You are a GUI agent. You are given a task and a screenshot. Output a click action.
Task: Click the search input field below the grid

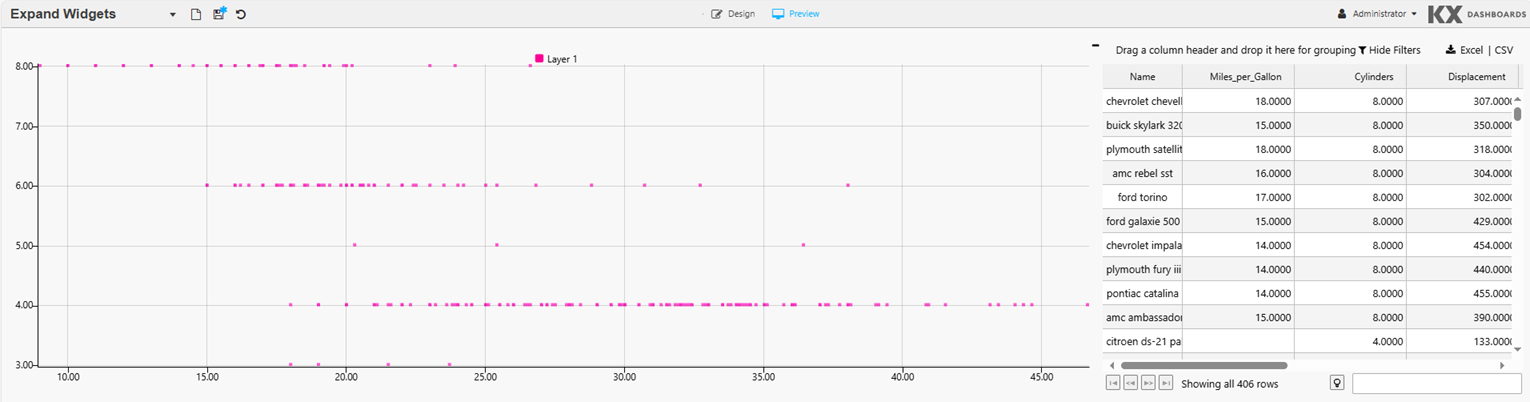(1436, 384)
